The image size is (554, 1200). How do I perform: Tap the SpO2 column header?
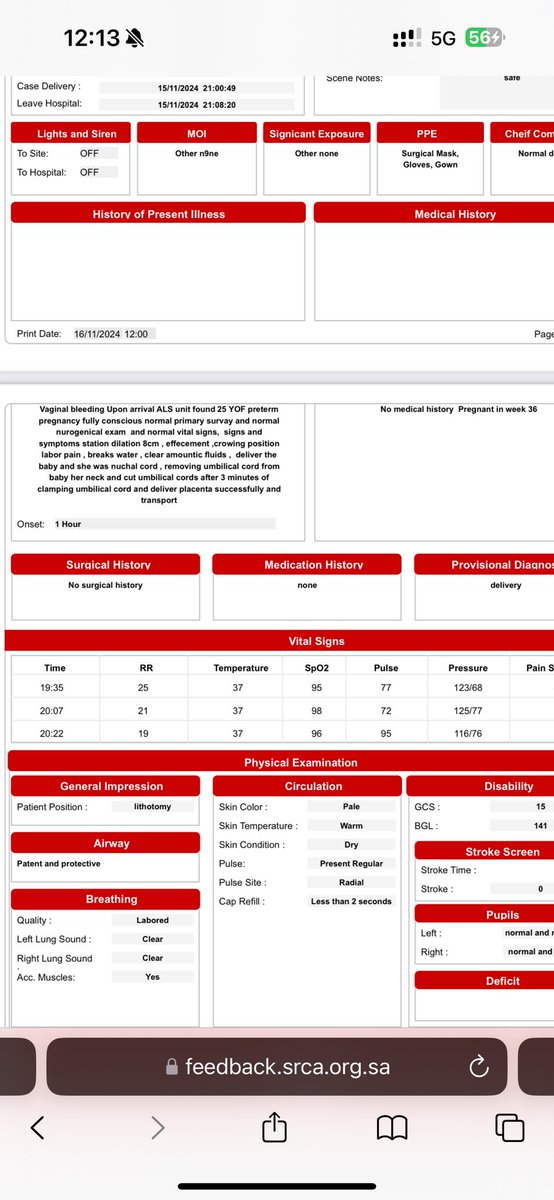point(316,668)
